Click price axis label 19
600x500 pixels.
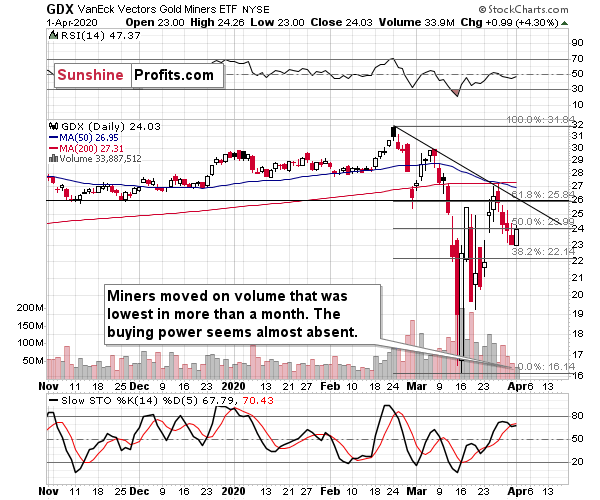pos(577,314)
